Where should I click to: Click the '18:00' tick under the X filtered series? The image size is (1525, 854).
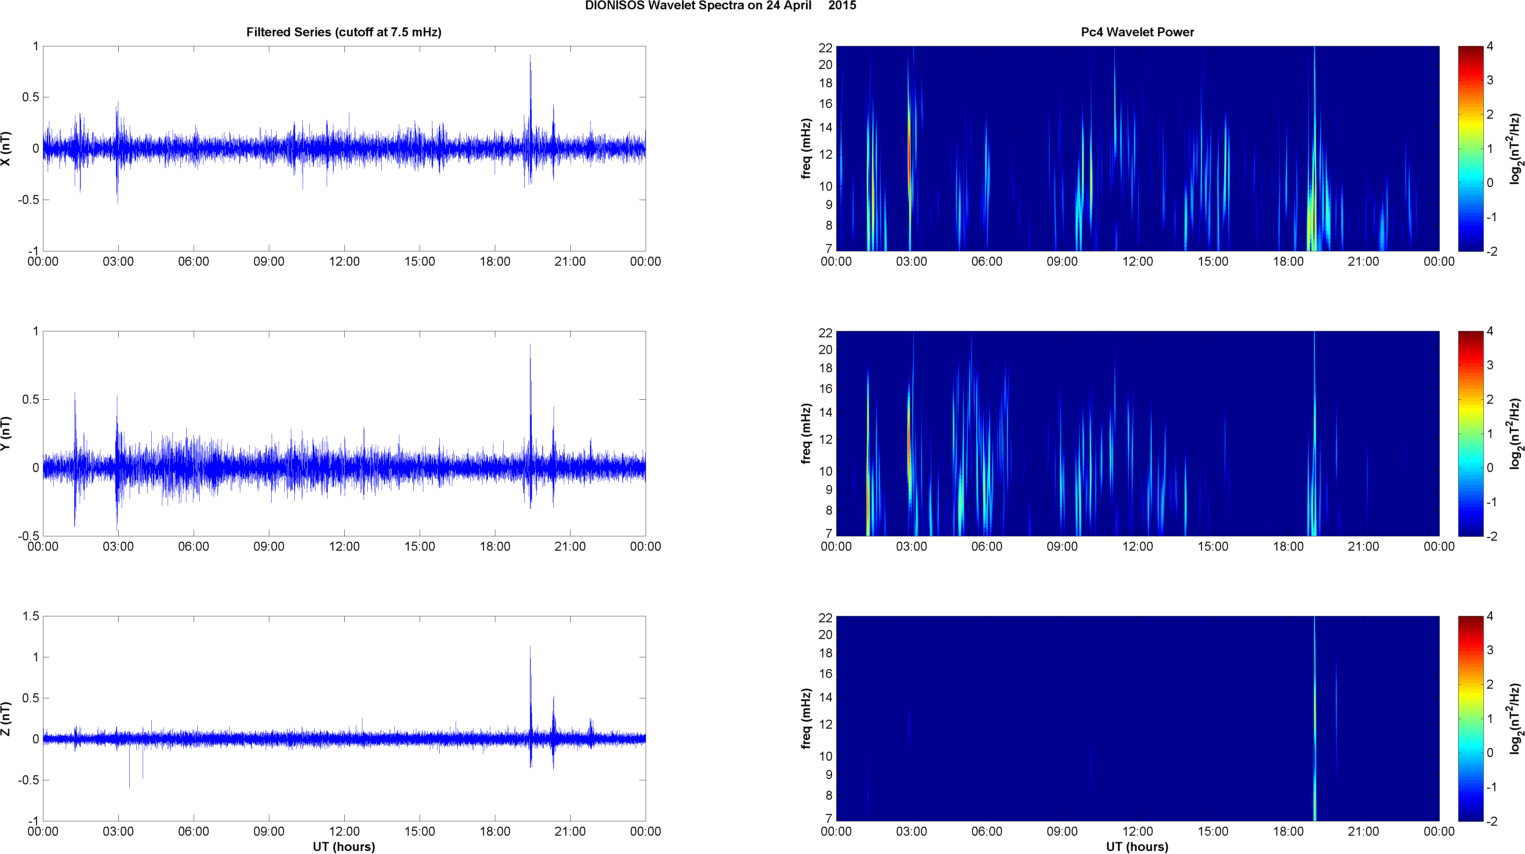point(495,262)
